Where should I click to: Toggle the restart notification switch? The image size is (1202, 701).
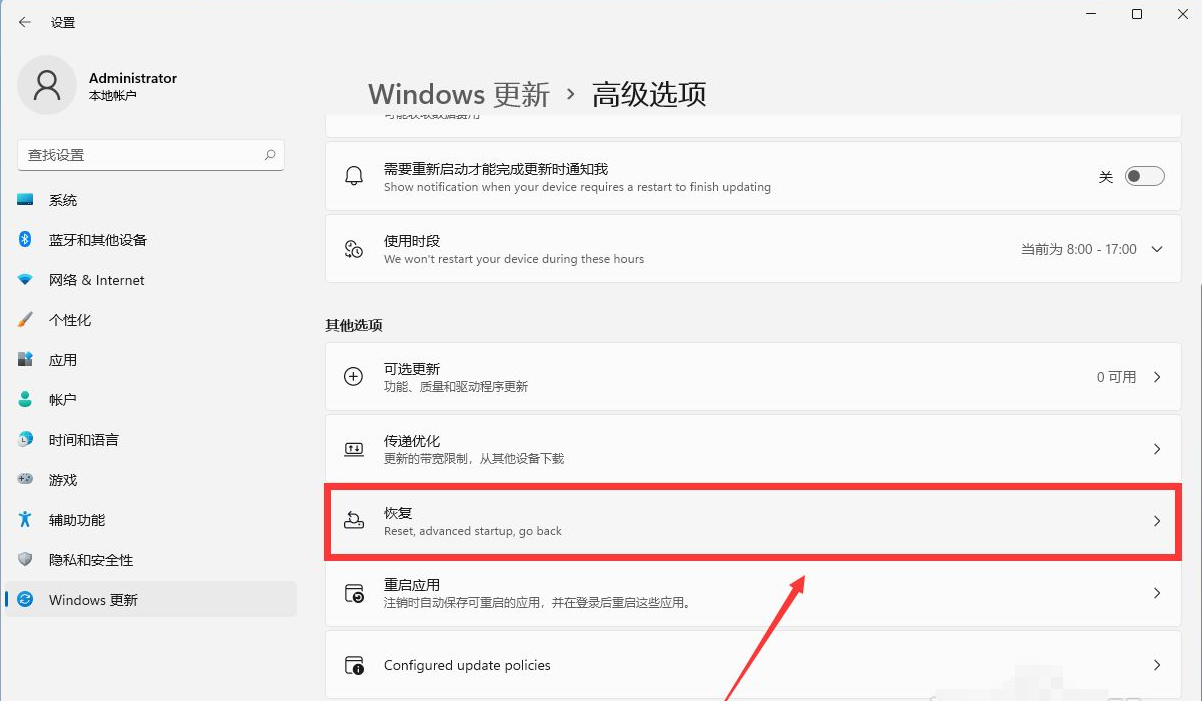coord(1145,177)
